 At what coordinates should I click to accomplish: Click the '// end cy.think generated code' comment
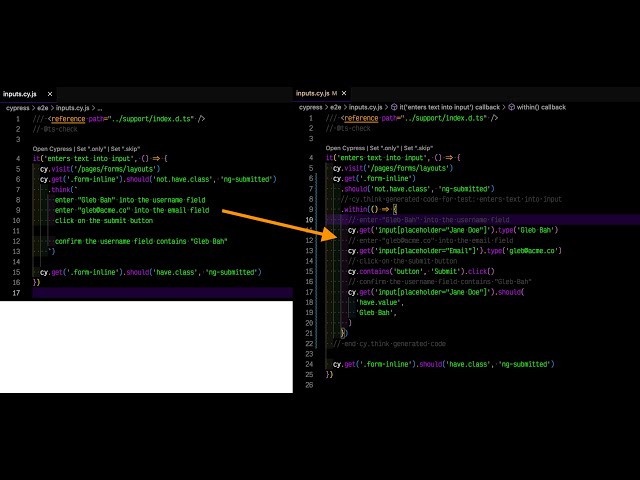(x=389, y=344)
